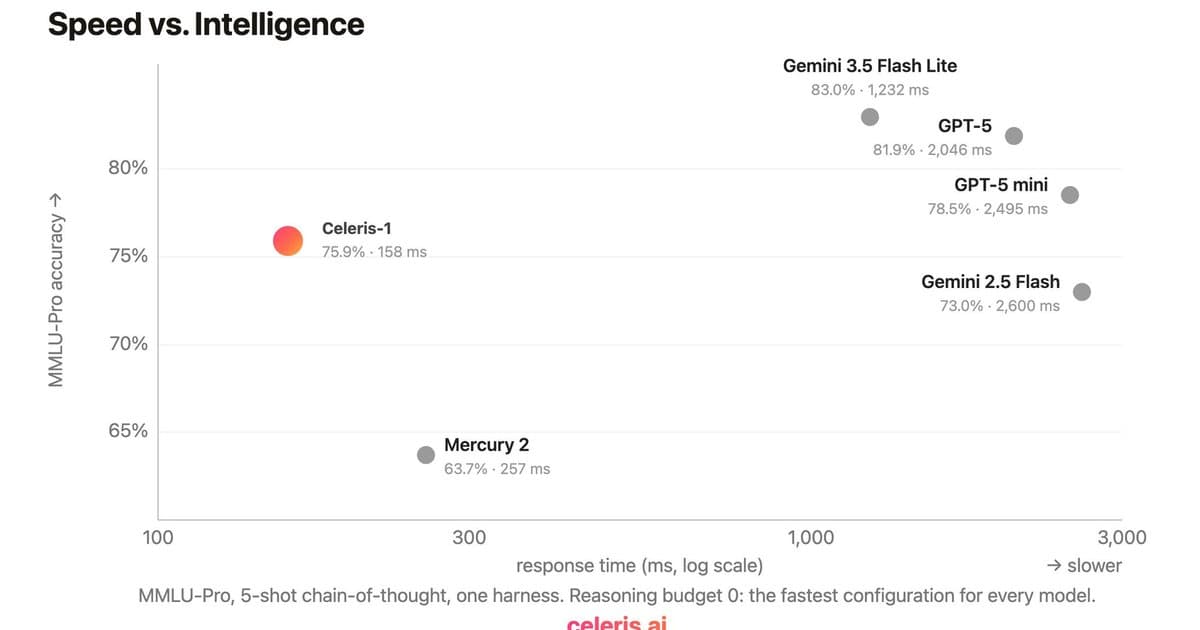The width and height of the screenshot is (1200, 630).
Task: Click the Gemini 3.5 Flash Lite dot
Action: [870, 117]
